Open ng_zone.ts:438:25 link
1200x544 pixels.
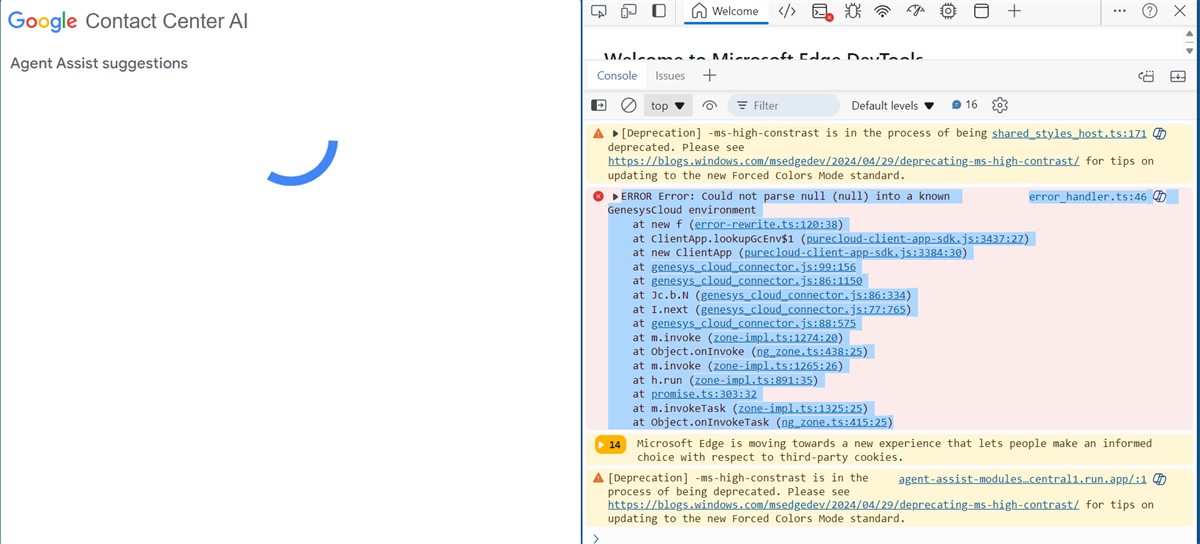point(812,352)
